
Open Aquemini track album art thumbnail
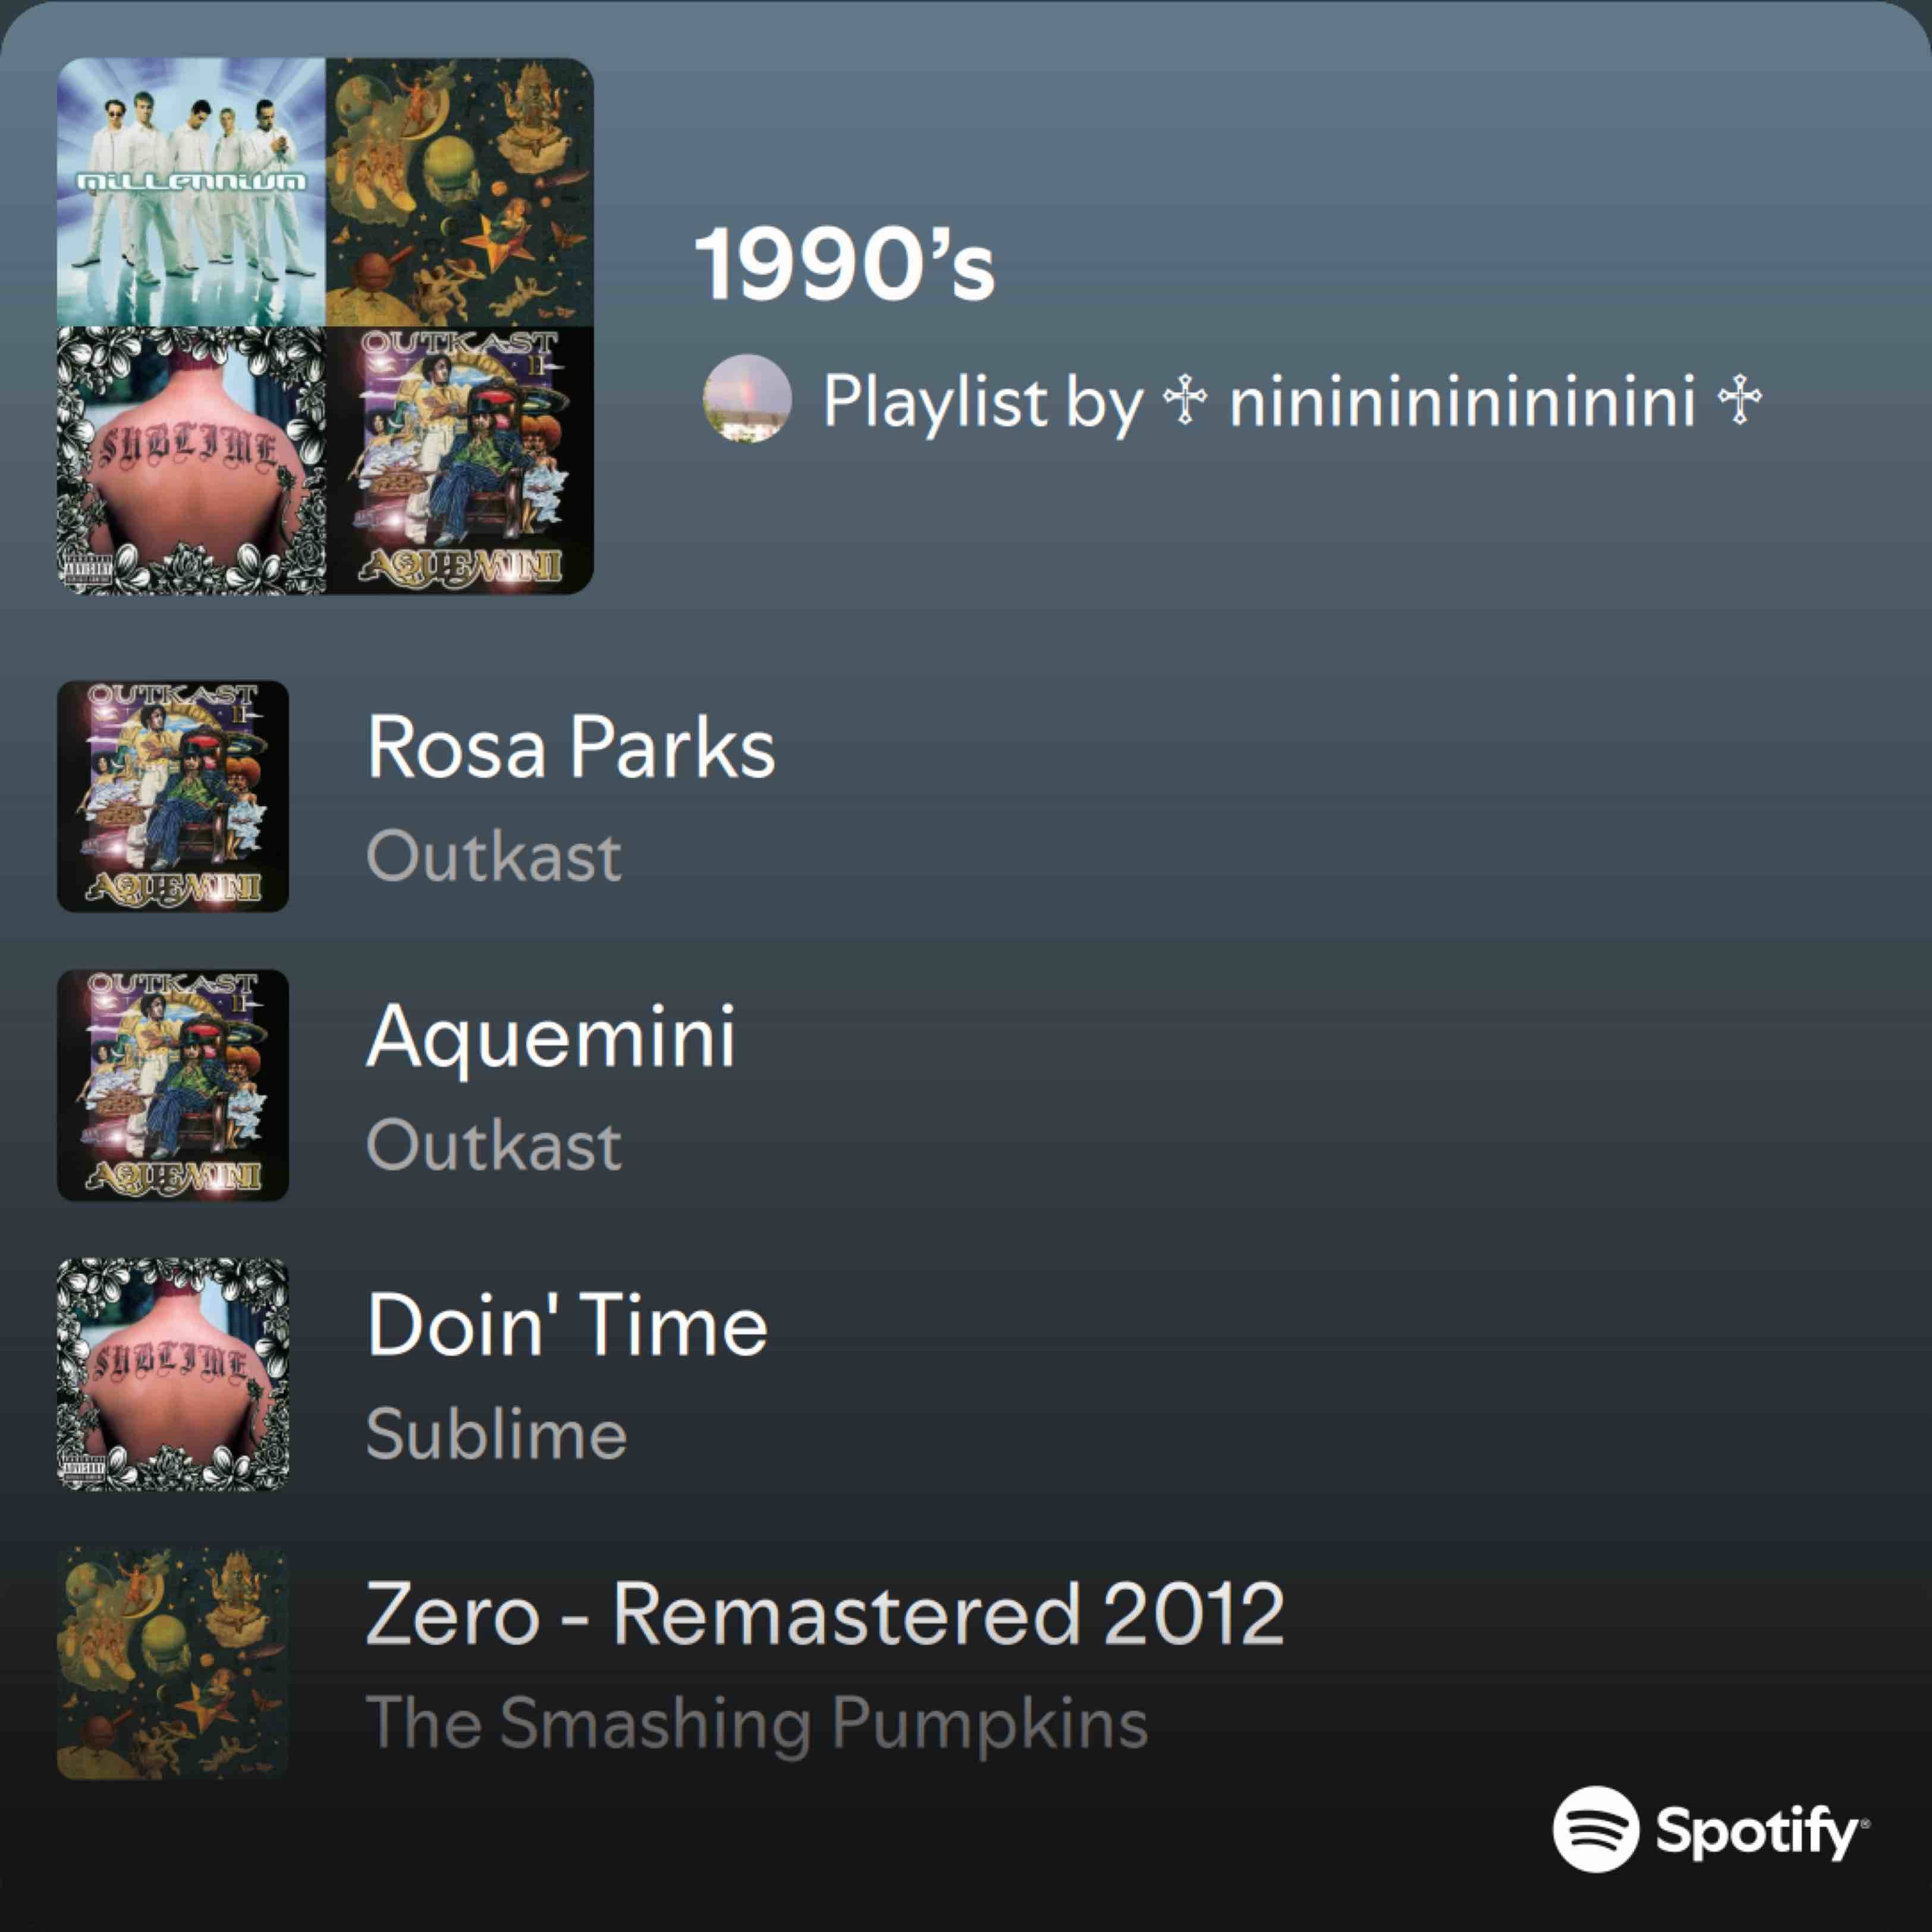point(173,1085)
